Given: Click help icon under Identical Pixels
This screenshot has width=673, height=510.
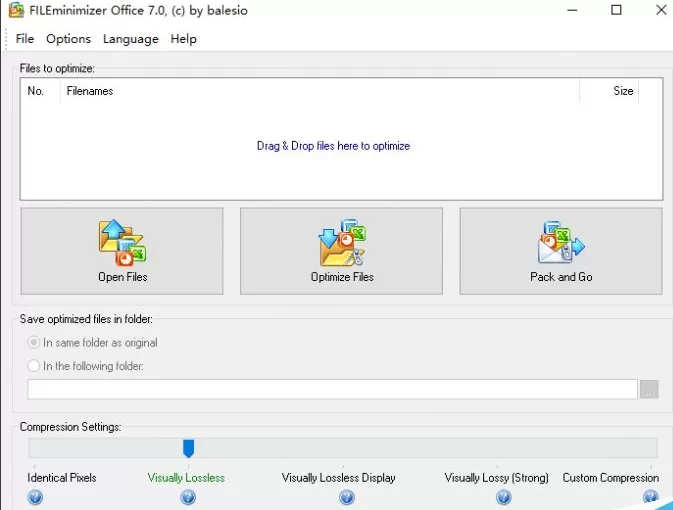Looking at the screenshot, I should (x=35, y=498).
